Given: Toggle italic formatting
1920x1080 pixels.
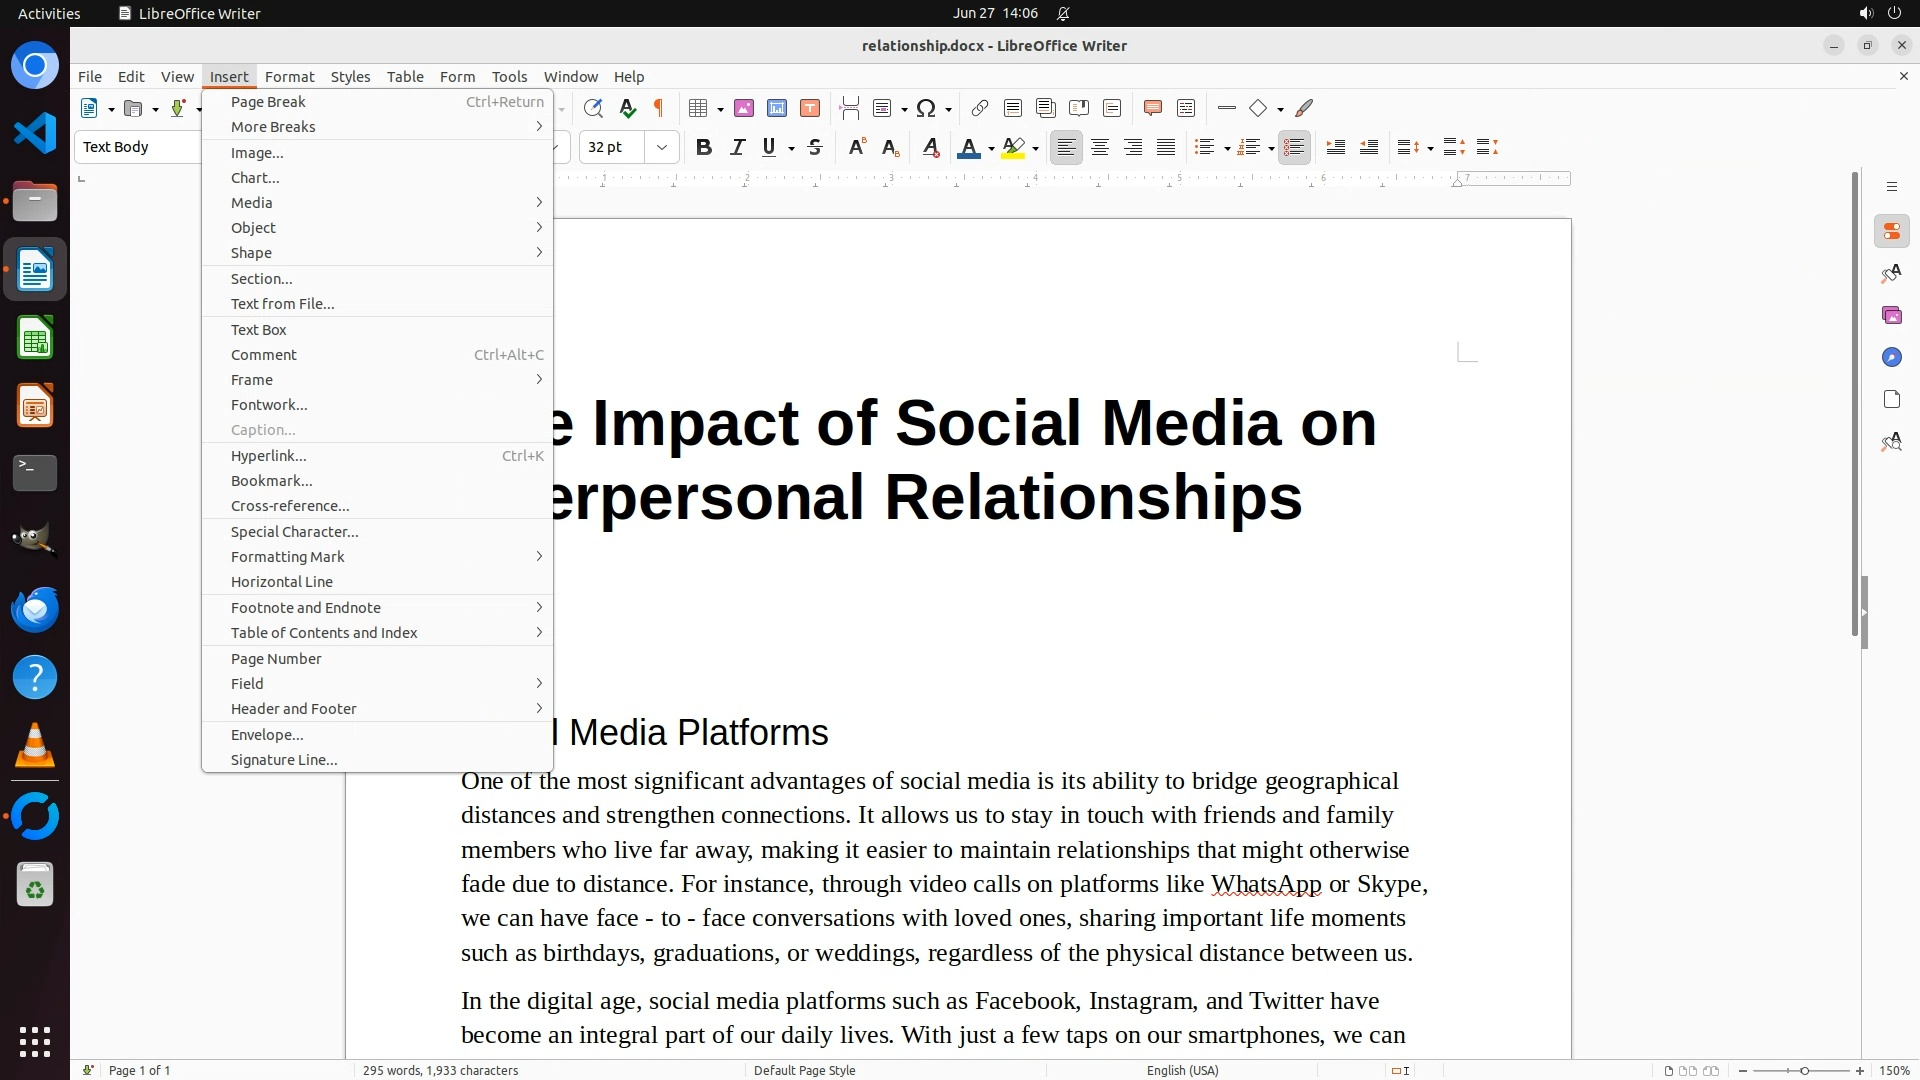Looking at the screenshot, I should (x=737, y=148).
